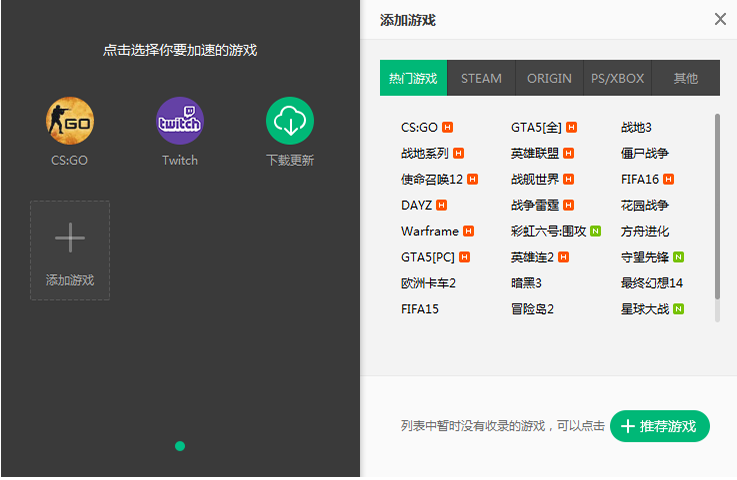This screenshot has height=480, width=737.
Task: Choose 僵尸战争 from the list
Action: point(644,153)
